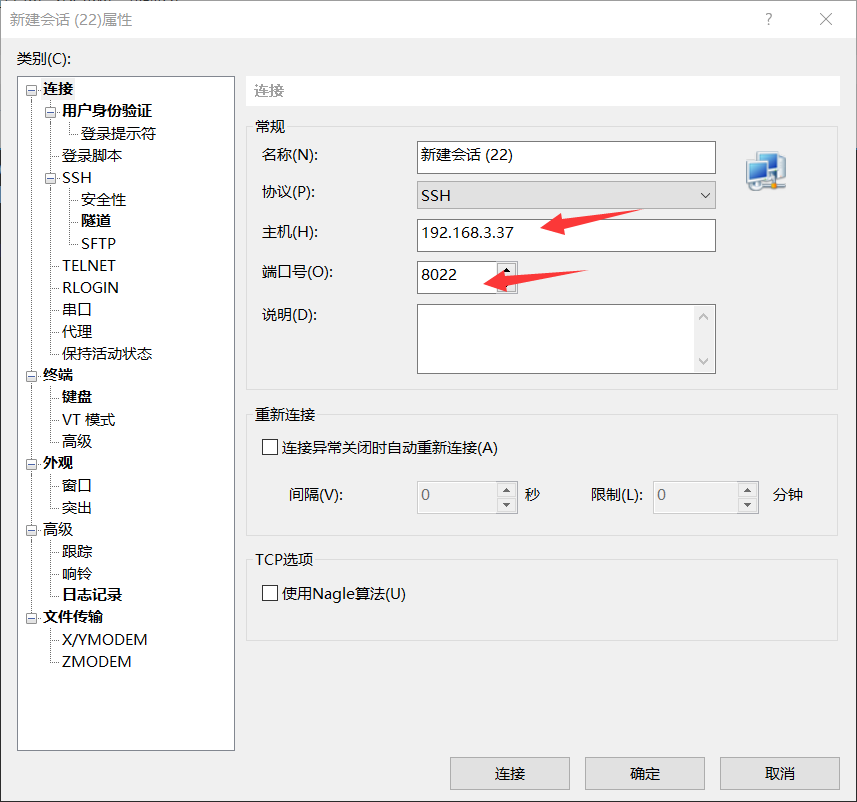Screen dimensions: 857x802
Task: Click the interval value field
Action: pos(457,497)
